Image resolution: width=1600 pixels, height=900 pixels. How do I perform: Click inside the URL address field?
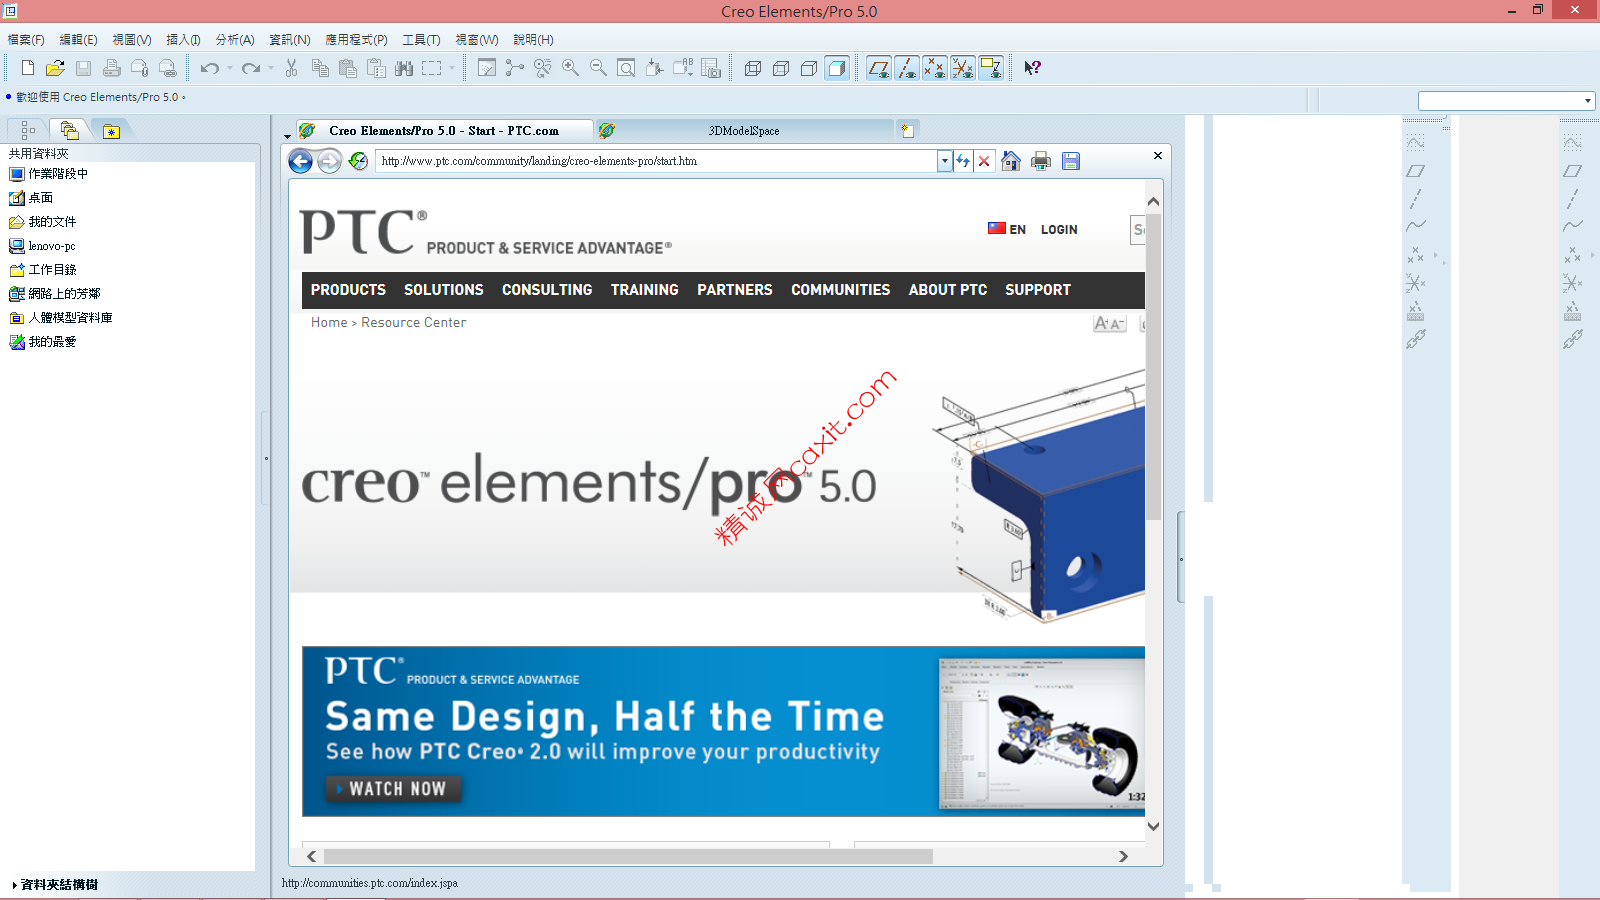tap(656, 161)
